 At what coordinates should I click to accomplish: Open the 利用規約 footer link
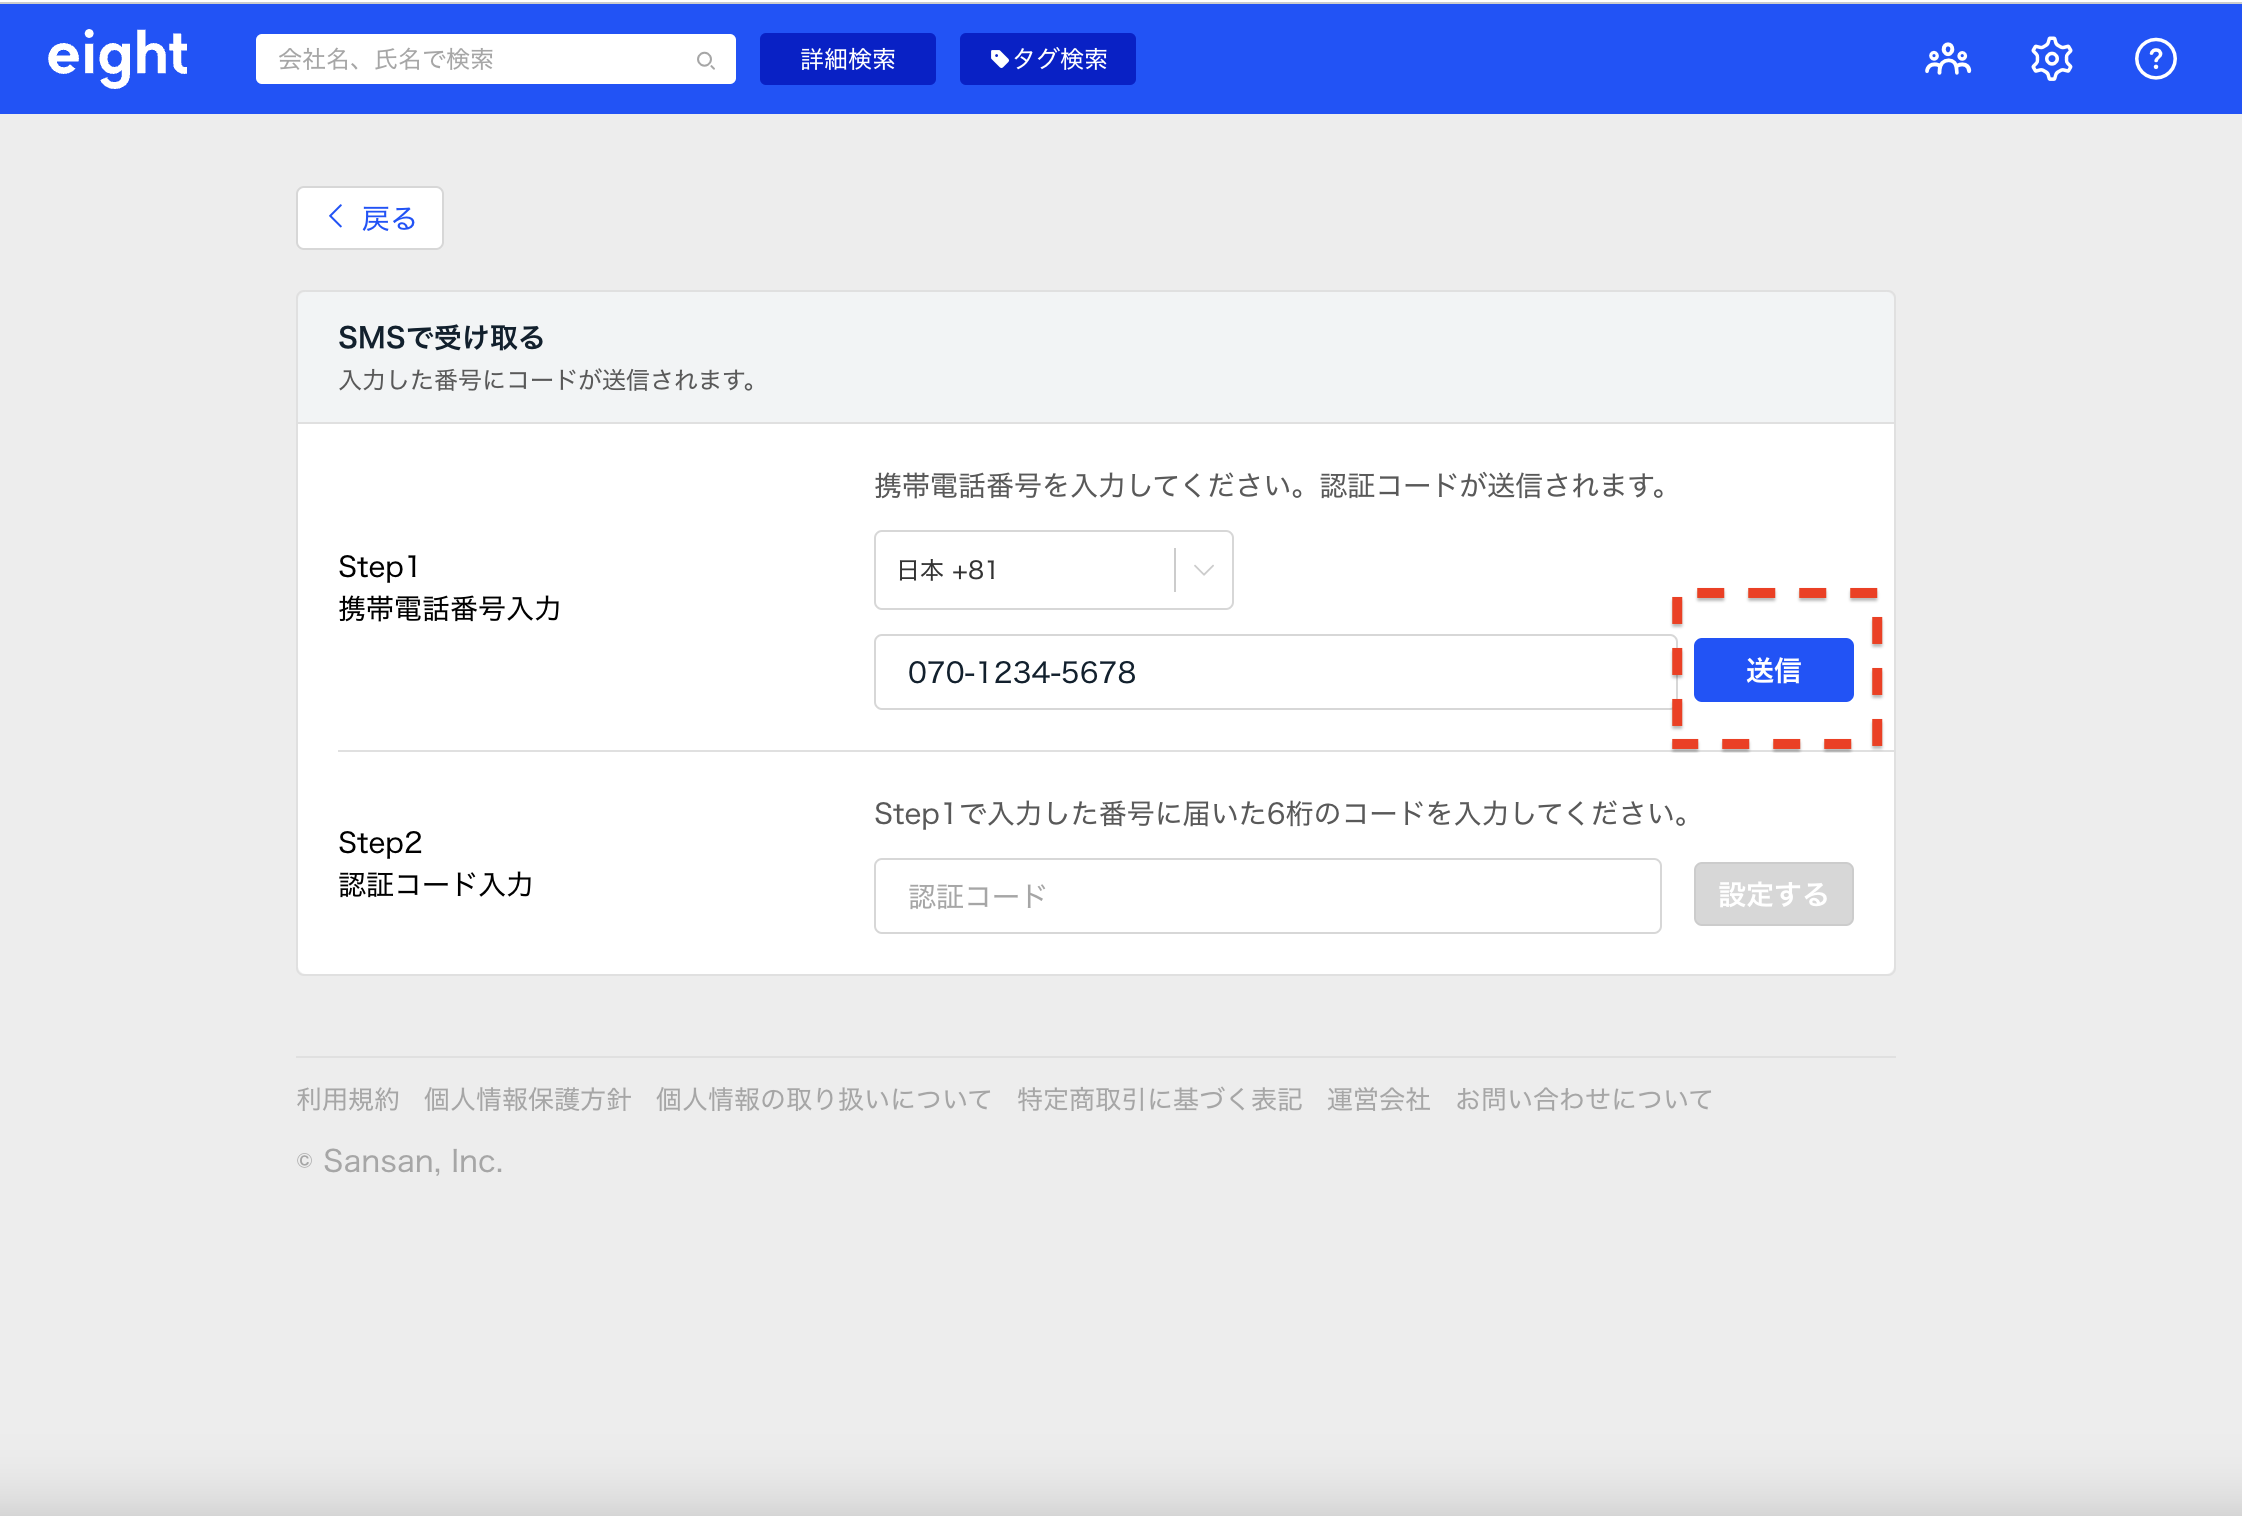(x=348, y=1099)
